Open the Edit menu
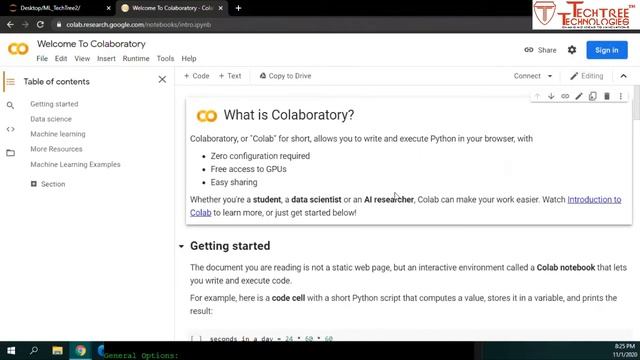 61,59
